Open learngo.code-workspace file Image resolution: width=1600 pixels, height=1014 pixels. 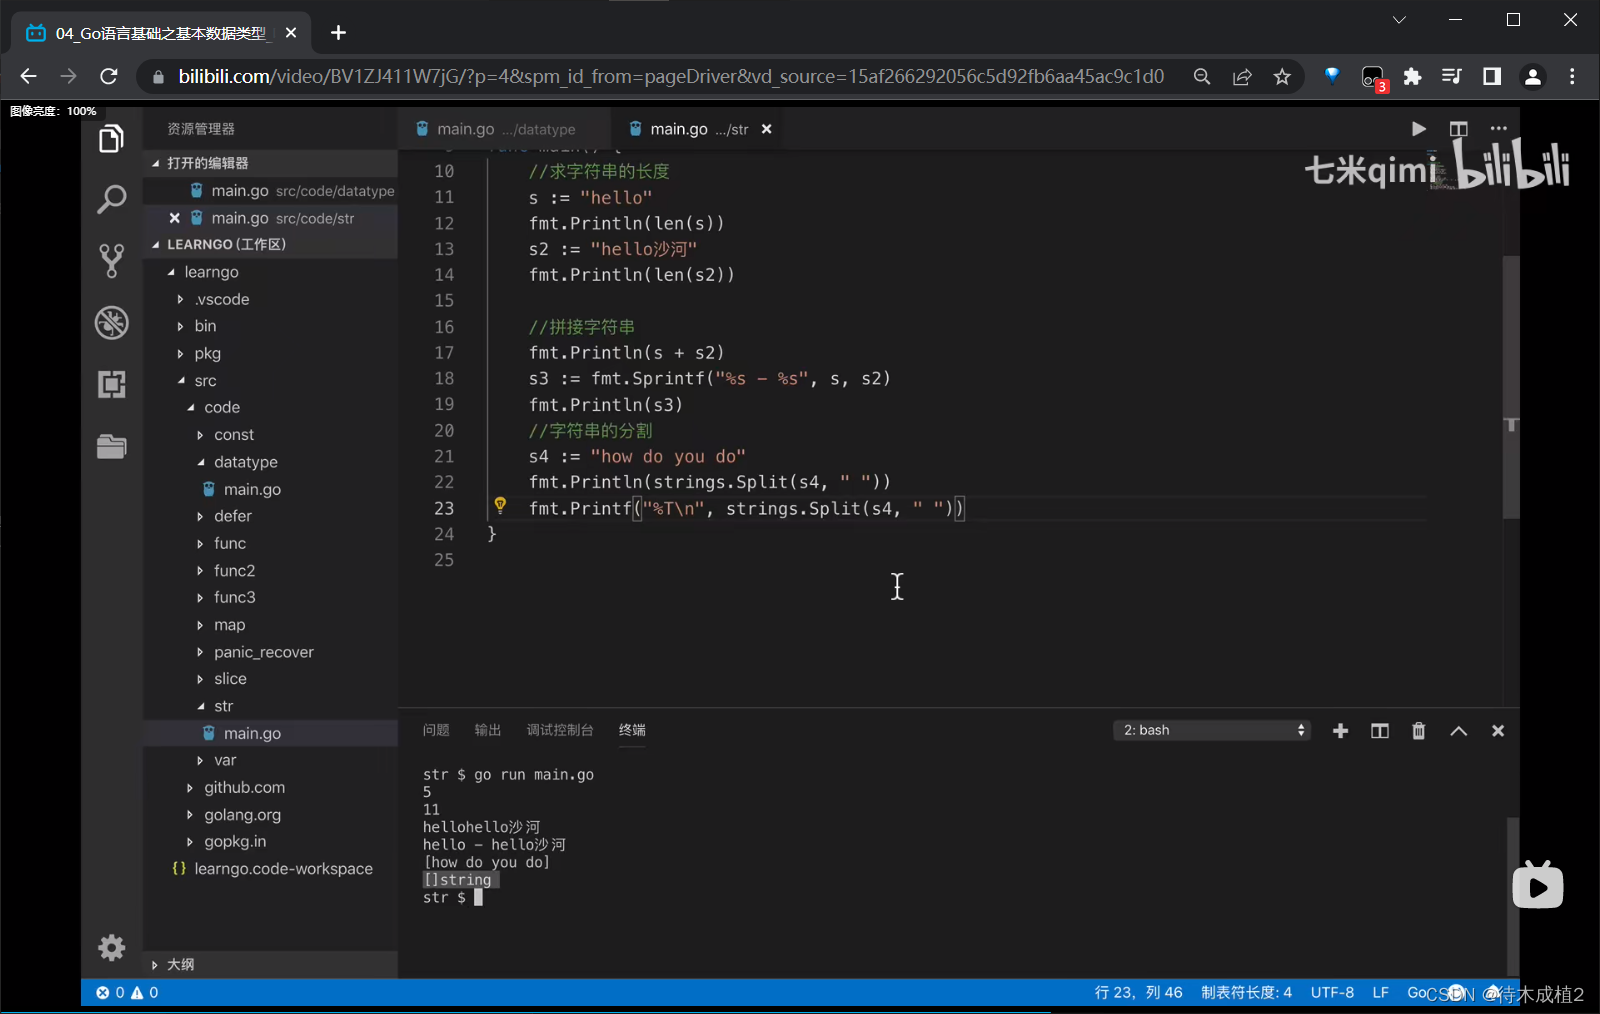tap(283, 869)
